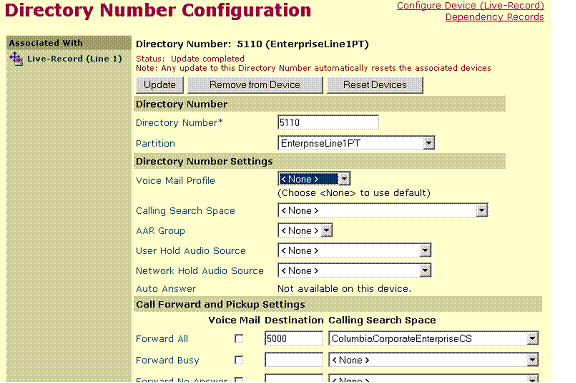Expand the Calling Search Space dropdown in settings
Viewport: 576px width, 383px height.
pyautogui.click(x=382, y=210)
